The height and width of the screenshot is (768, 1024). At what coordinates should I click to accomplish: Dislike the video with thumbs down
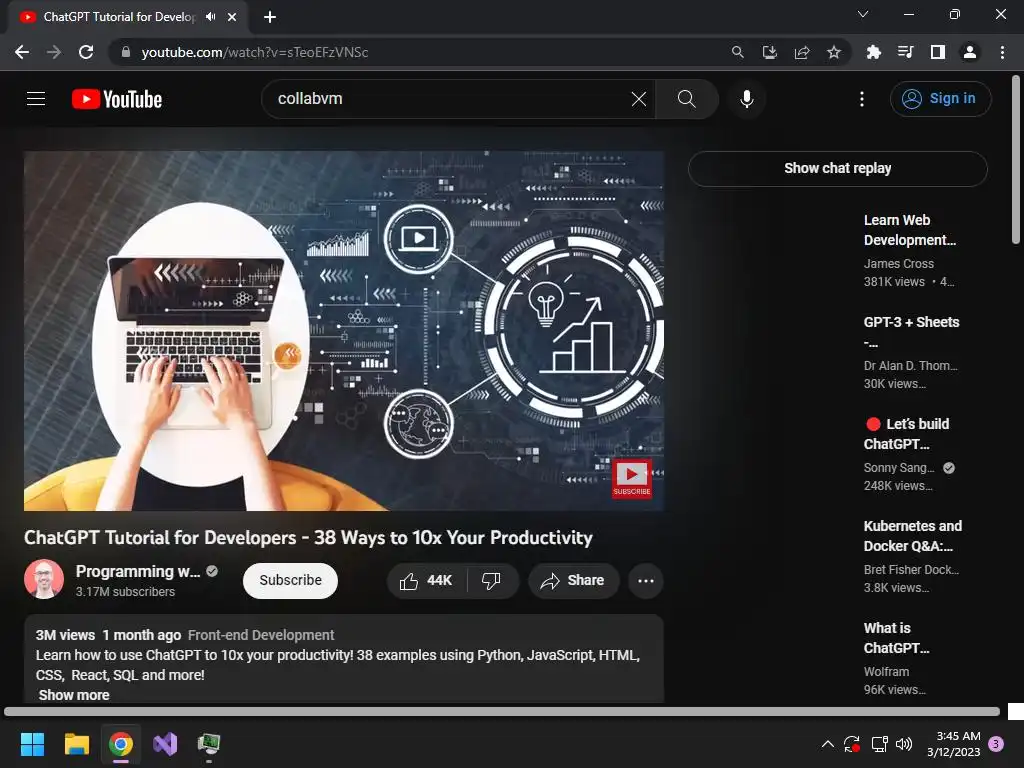pos(492,581)
